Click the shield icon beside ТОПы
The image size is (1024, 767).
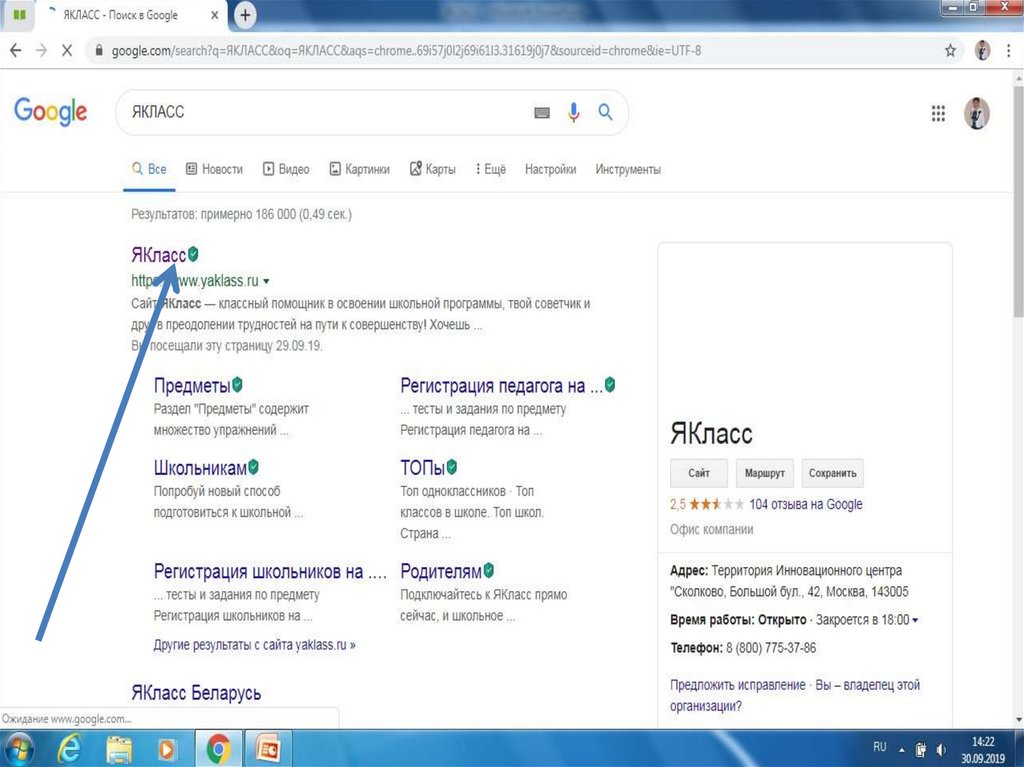(451, 466)
